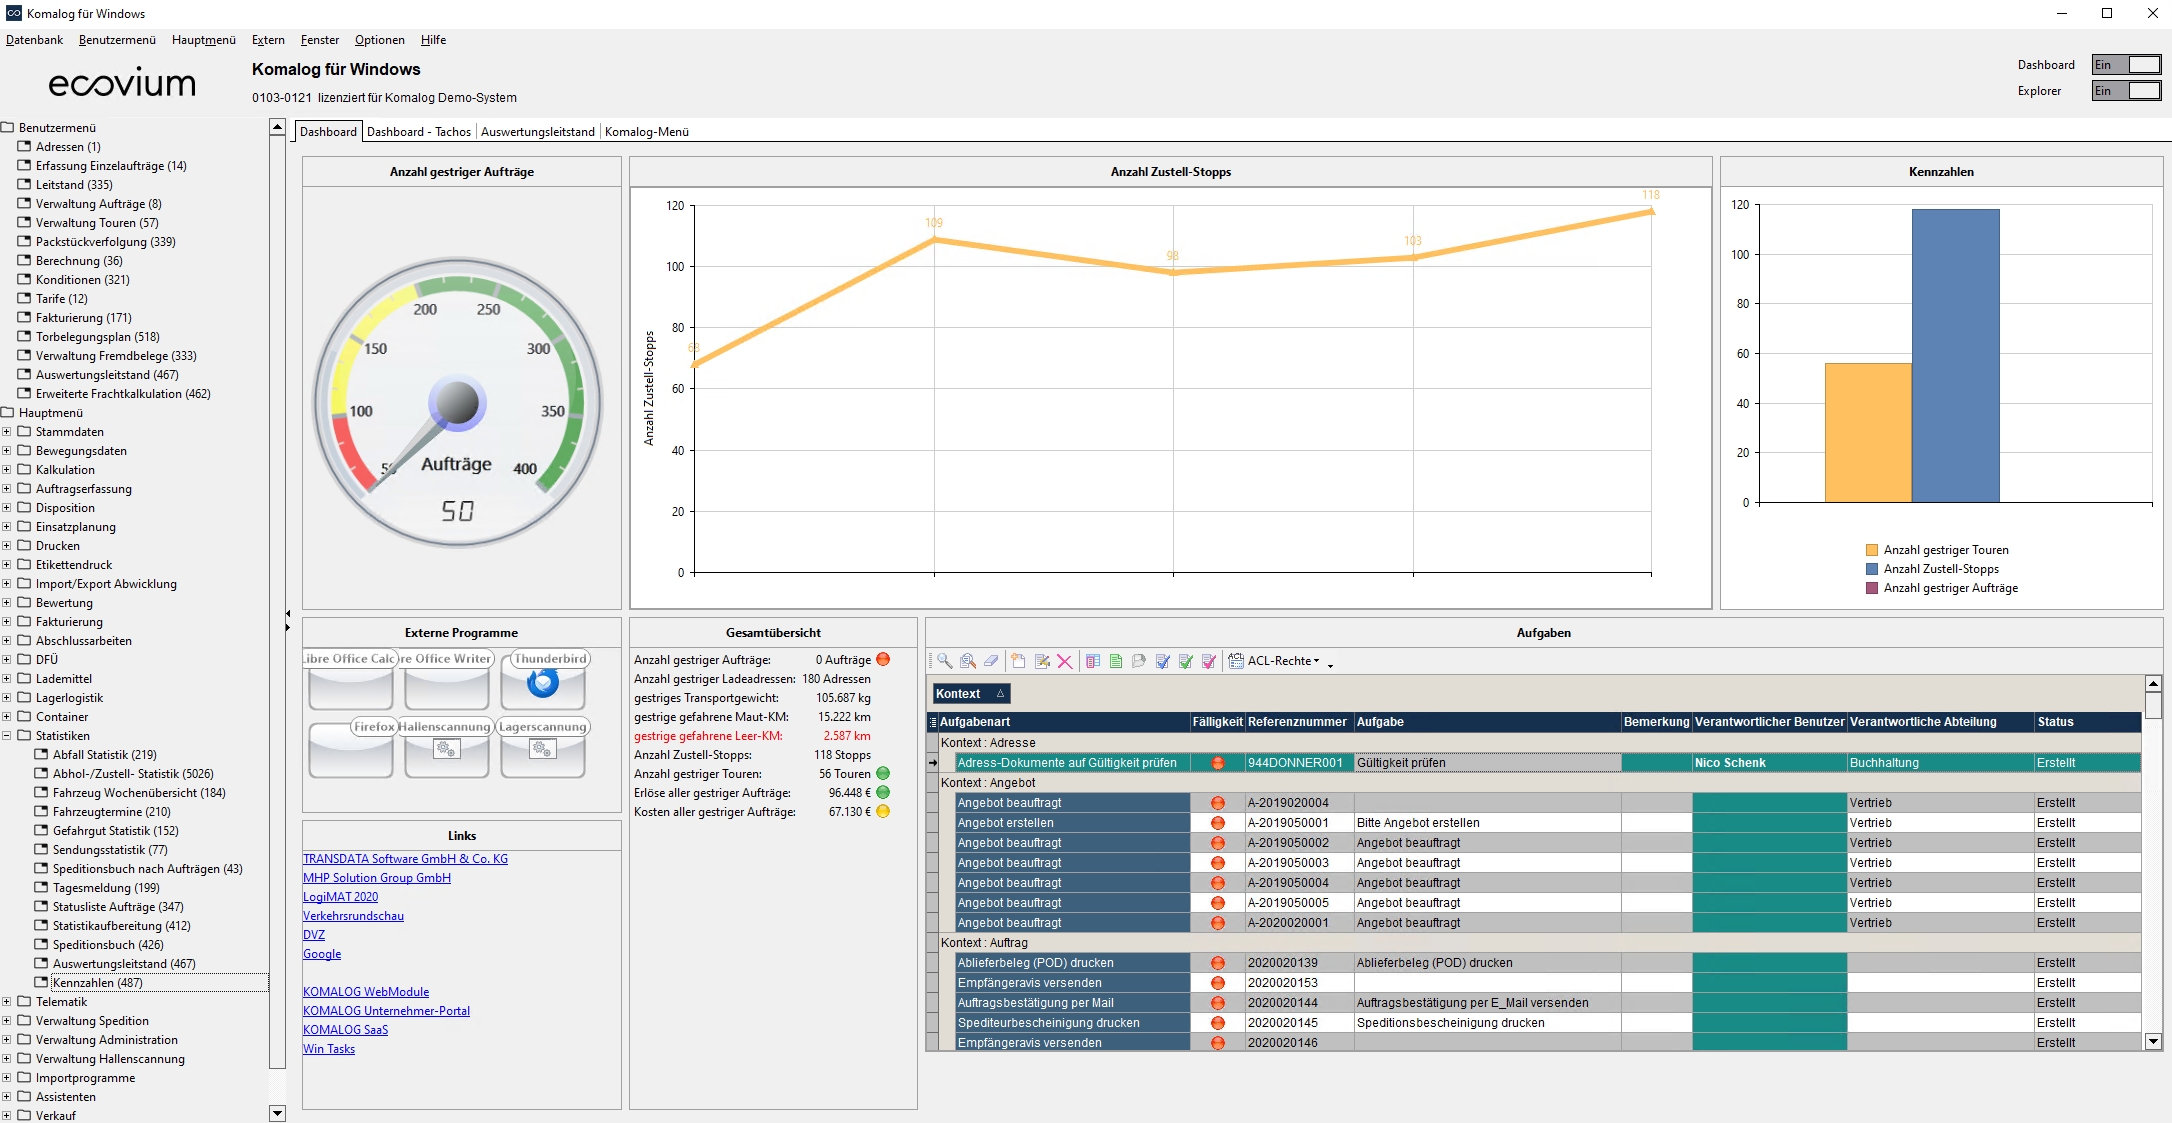Toggle sort order on Kontext grouping chip
2172x1123 pixels.
coord(971,694)
